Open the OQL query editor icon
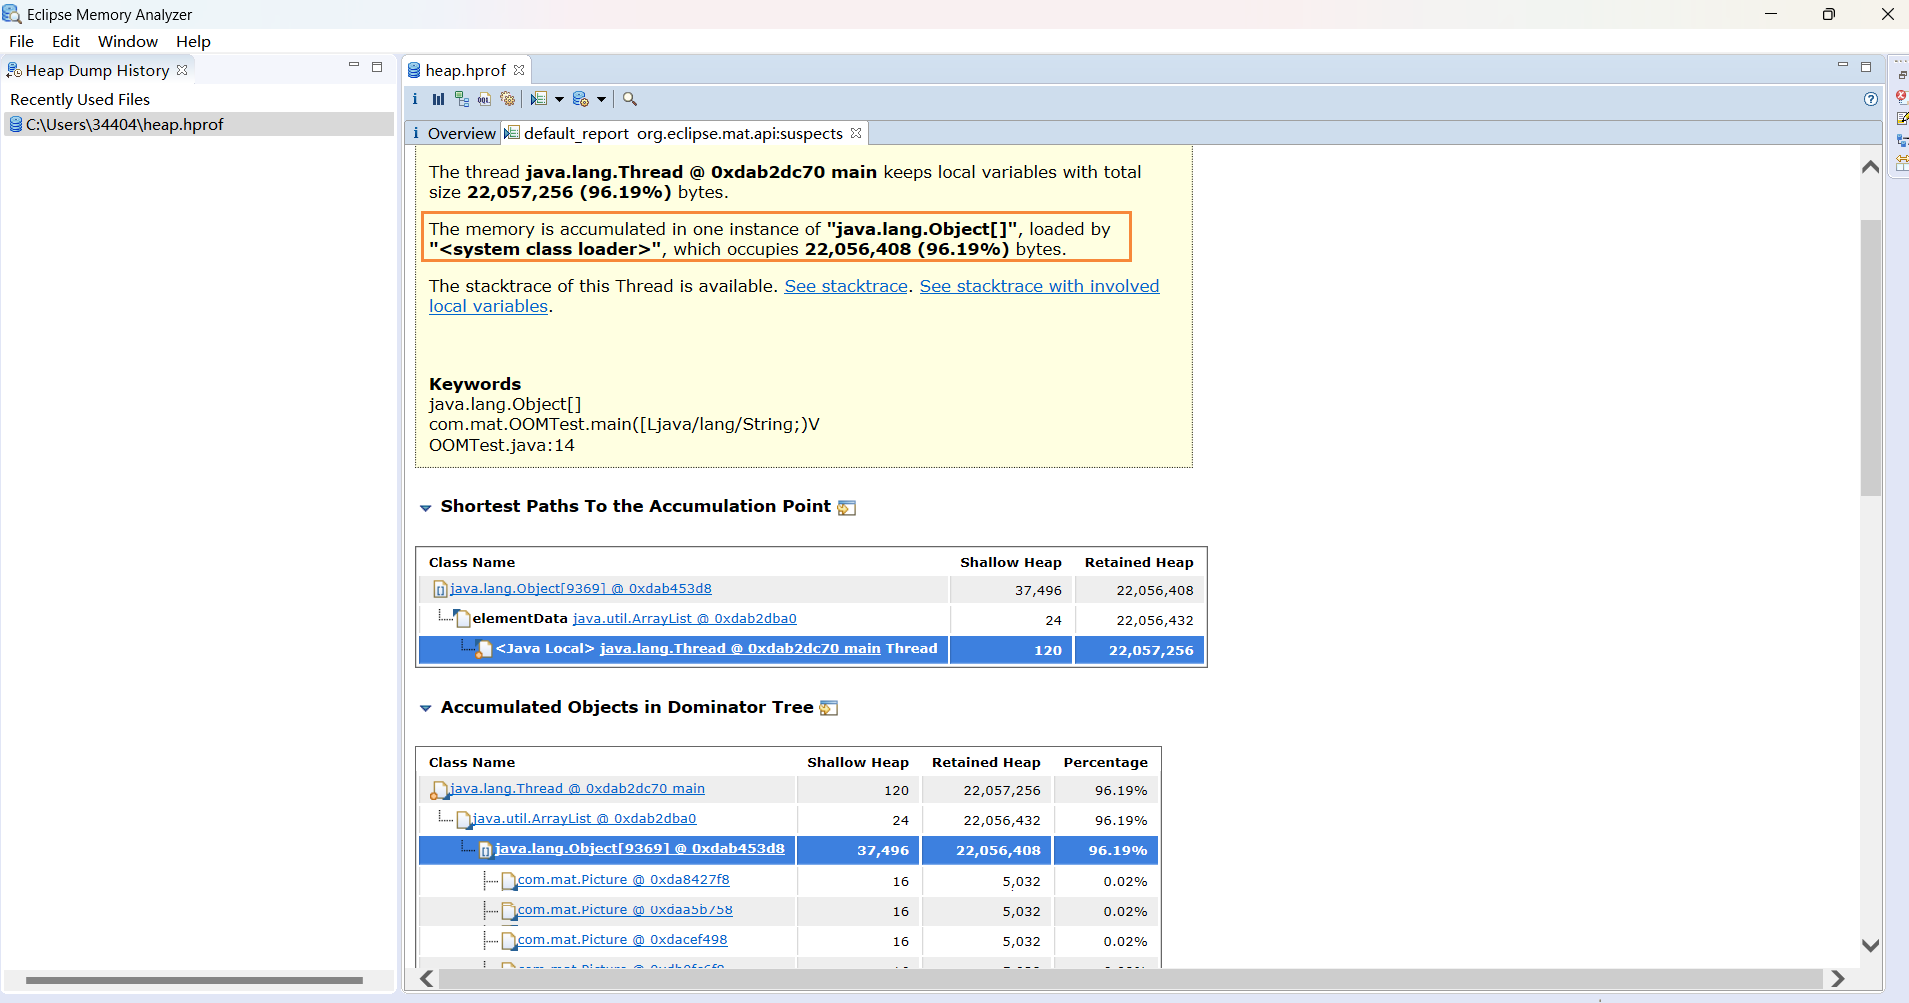Screen dimensions: 1909x1003 click(x=484, y=99)
